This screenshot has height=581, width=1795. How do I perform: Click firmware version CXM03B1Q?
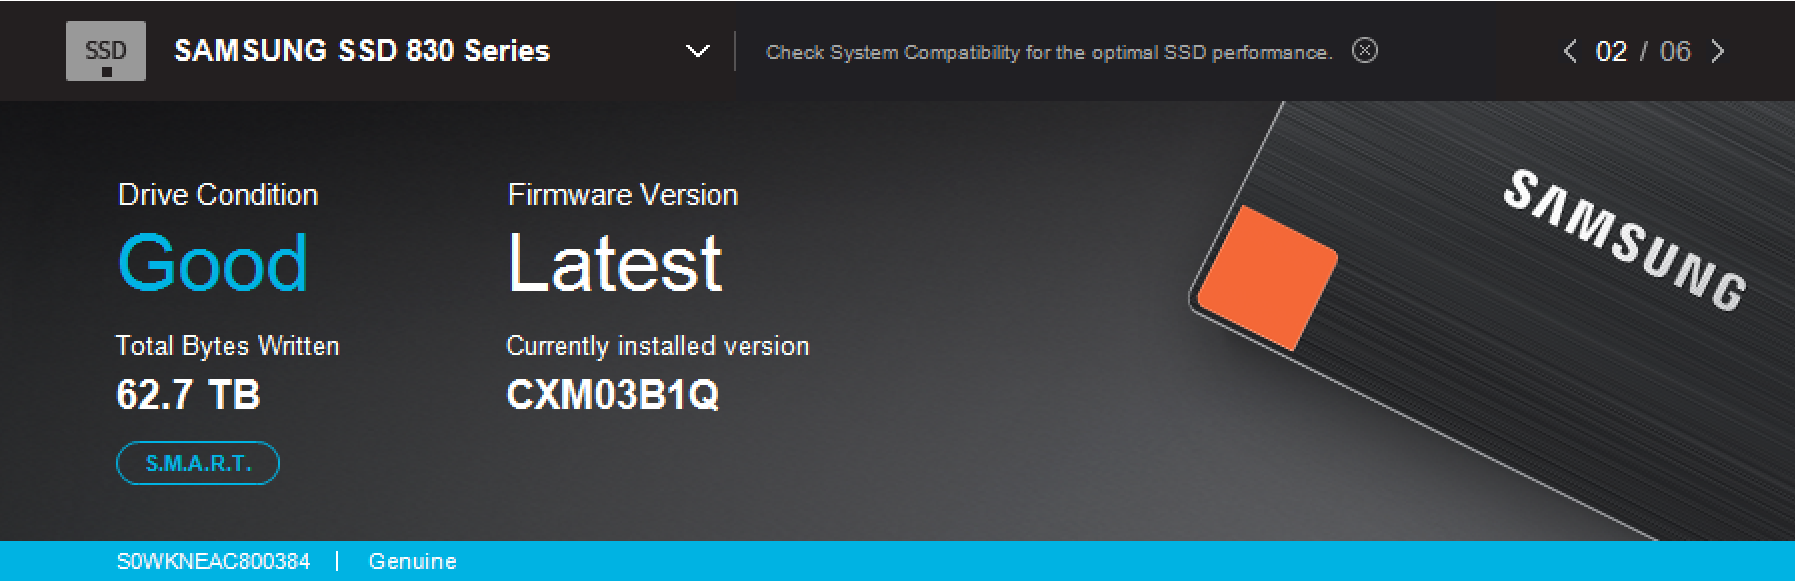click(x=613, y=395)
